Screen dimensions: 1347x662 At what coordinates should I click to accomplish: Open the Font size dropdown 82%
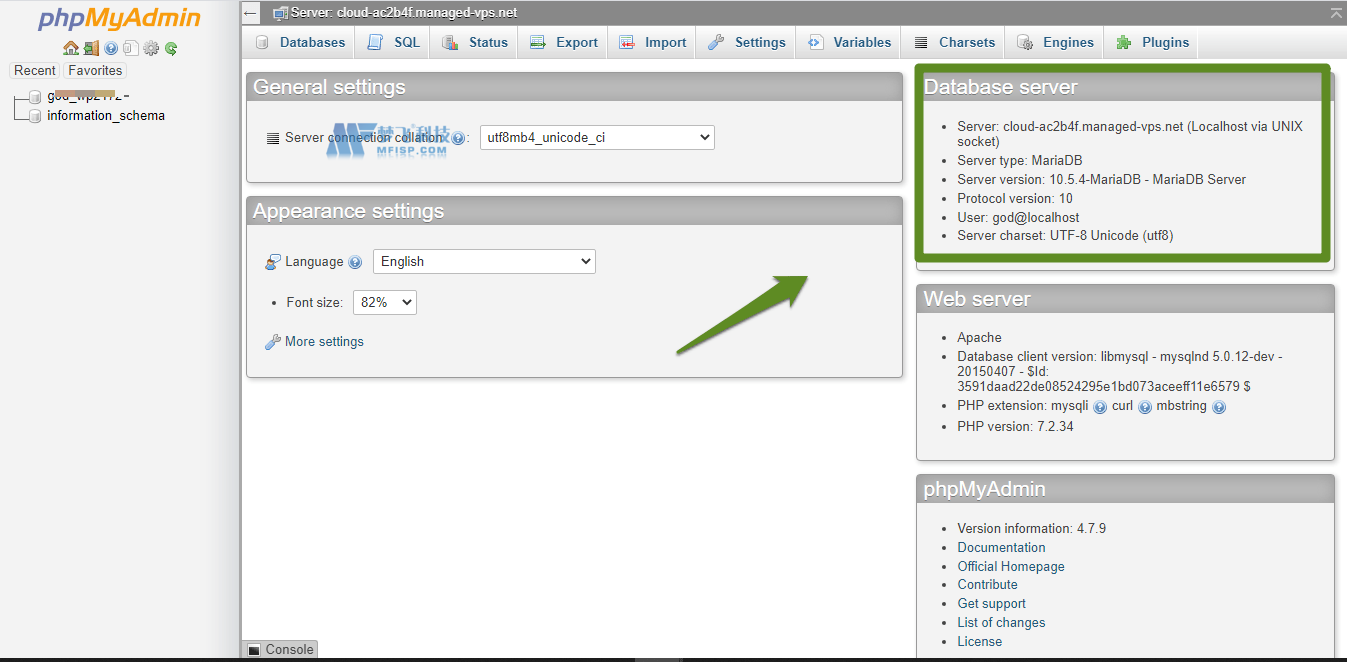click(384, 302)
